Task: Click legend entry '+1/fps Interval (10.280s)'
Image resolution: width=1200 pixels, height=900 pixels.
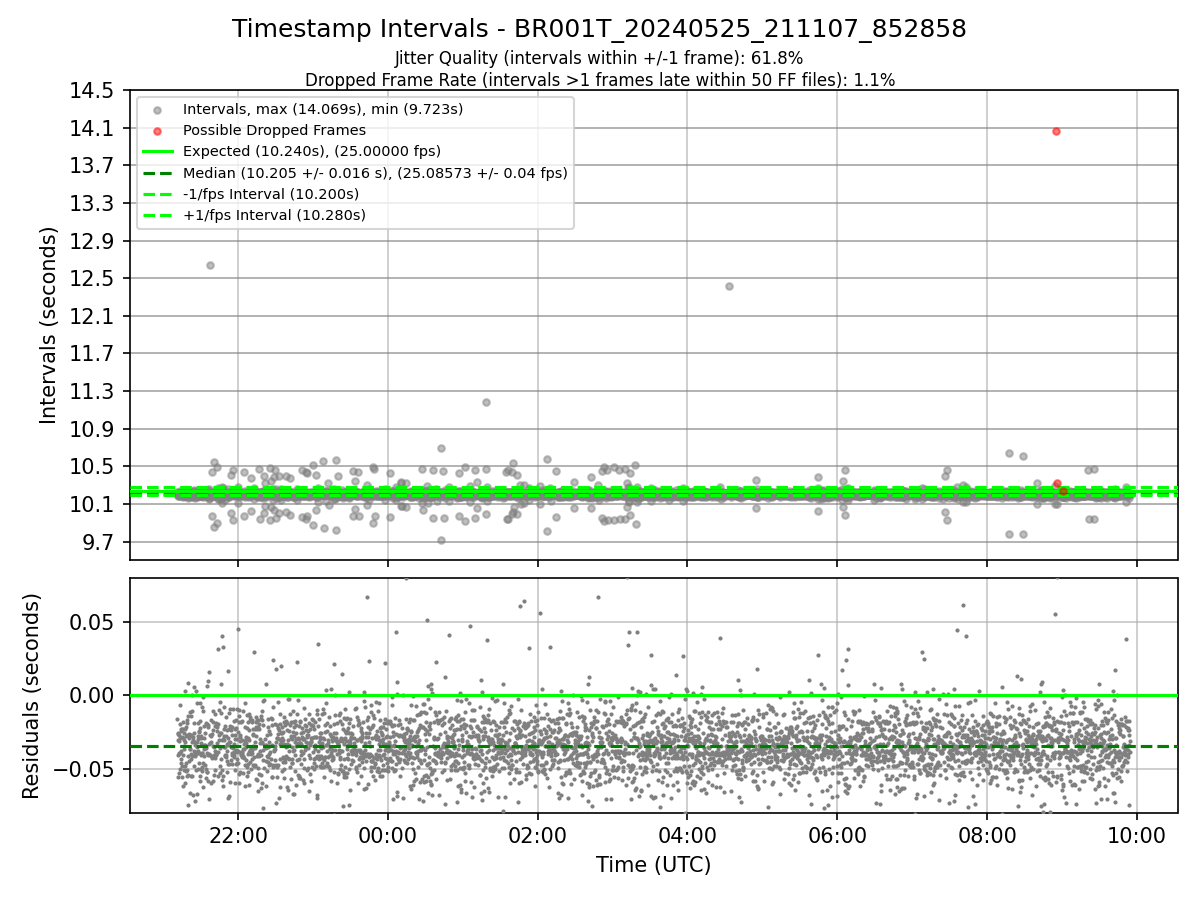Action: [x=274, y=215]
